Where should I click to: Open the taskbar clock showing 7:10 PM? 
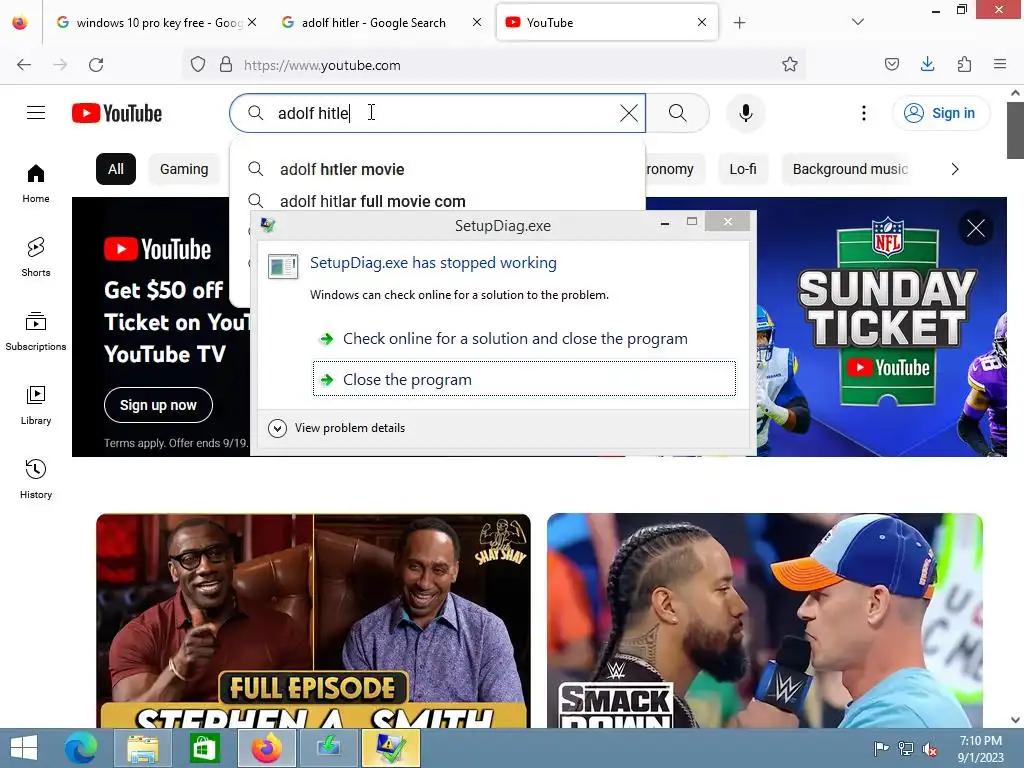point(980,749)
